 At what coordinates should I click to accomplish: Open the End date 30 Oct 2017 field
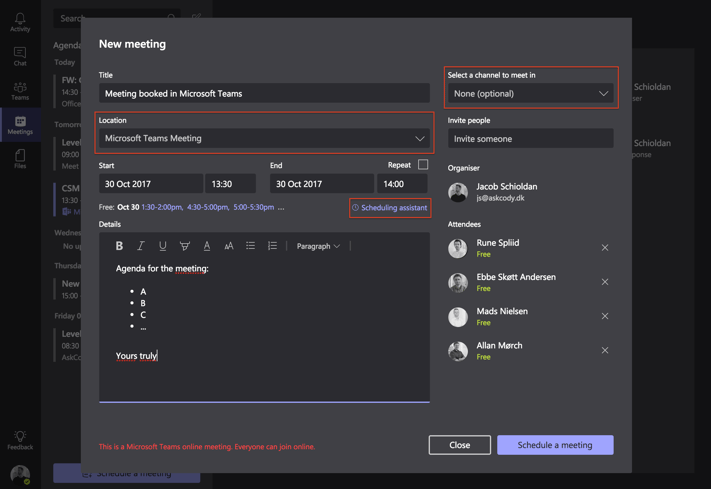coord(321,184)
